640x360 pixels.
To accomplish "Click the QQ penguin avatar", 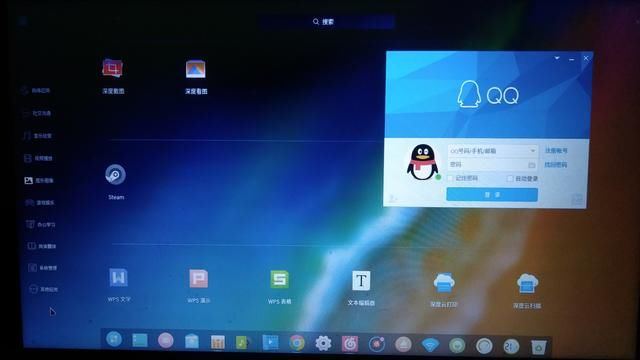I will click(423, 162).
